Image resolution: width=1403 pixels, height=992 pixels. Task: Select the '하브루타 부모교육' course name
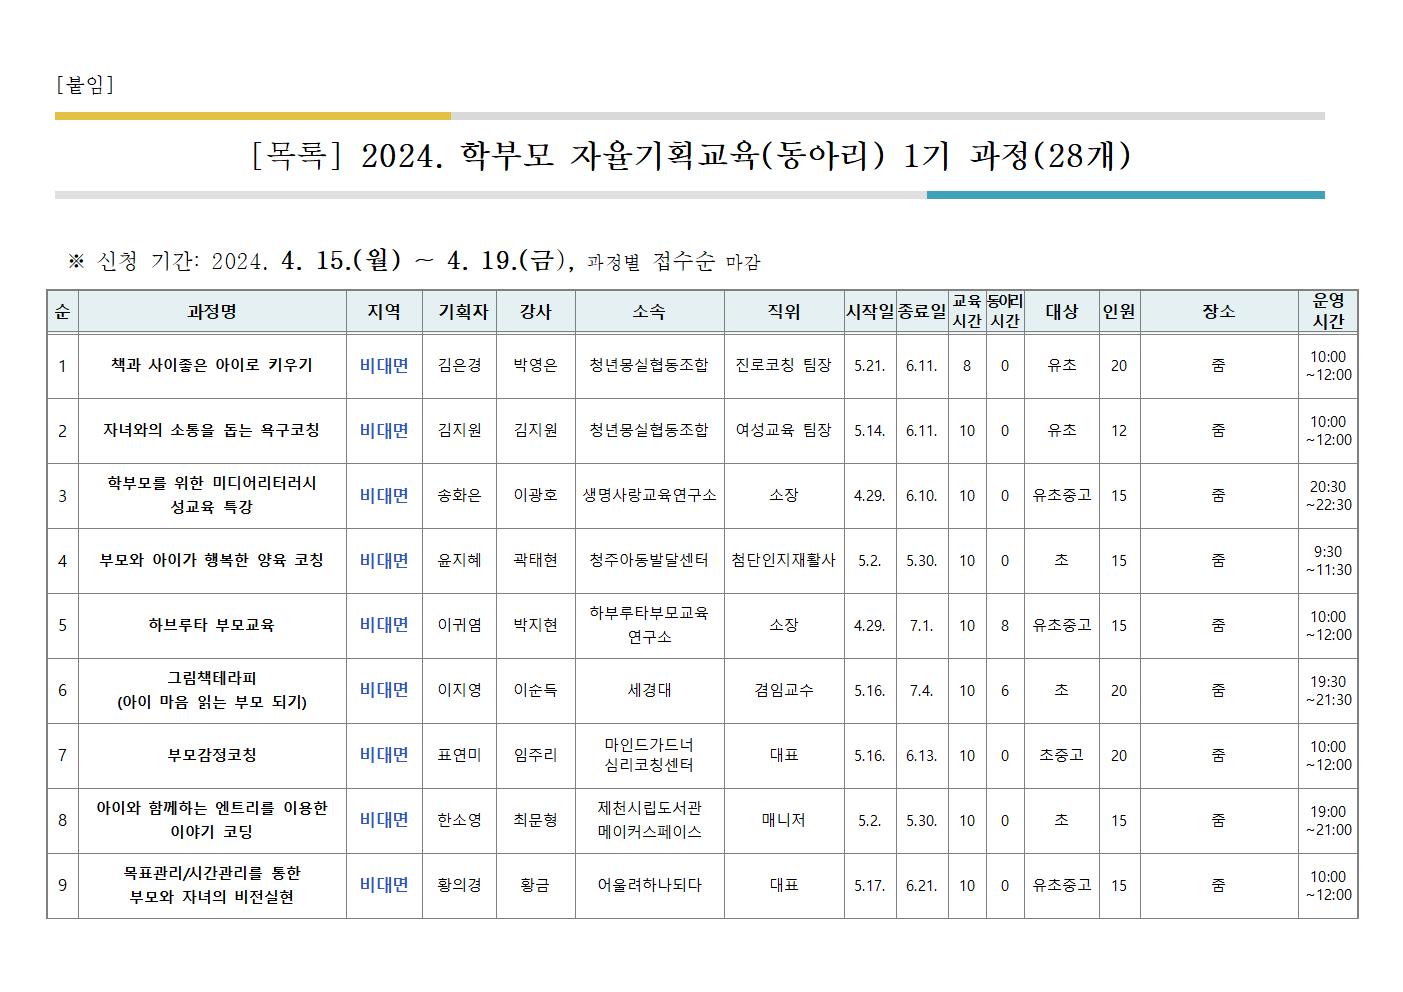tap(212, 626)
